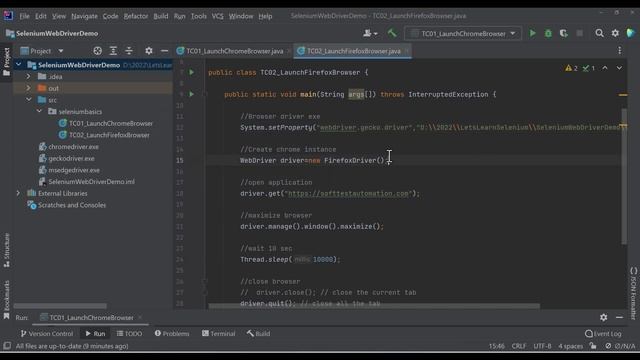Select TC01_LaunchChromeBrowser tab in Run panel
Viewport: 640px width, 360px height.
(91, 317)
